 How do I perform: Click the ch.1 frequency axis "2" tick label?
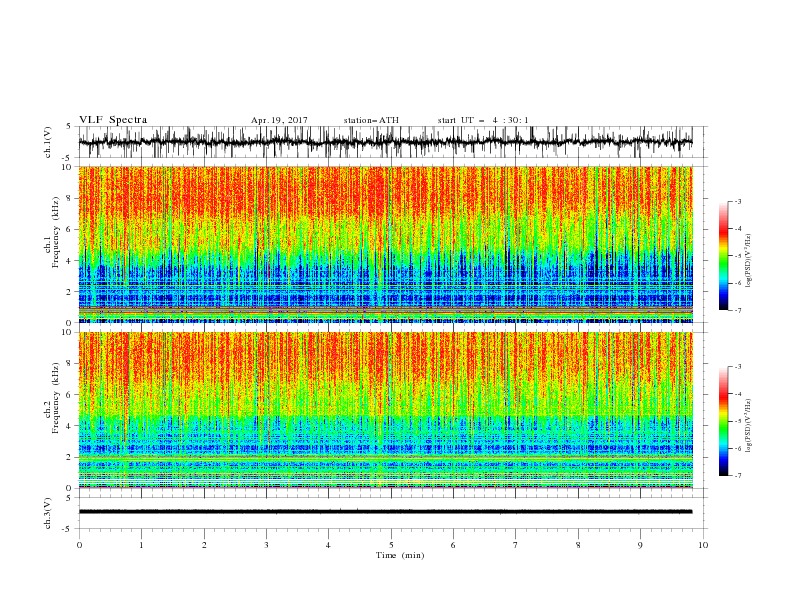click(70, 292)
